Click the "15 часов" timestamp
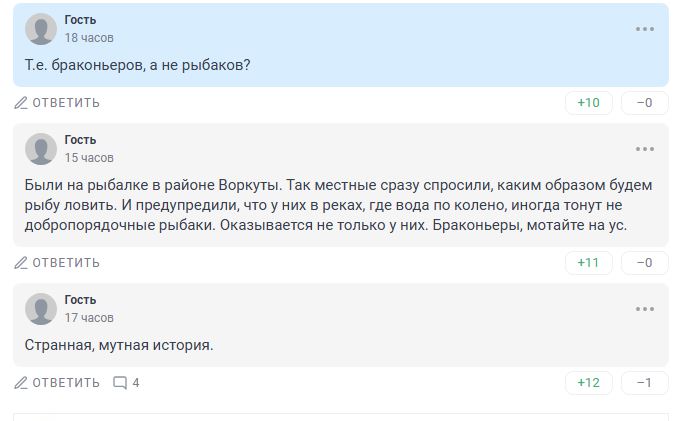 [x=89, y=158]
